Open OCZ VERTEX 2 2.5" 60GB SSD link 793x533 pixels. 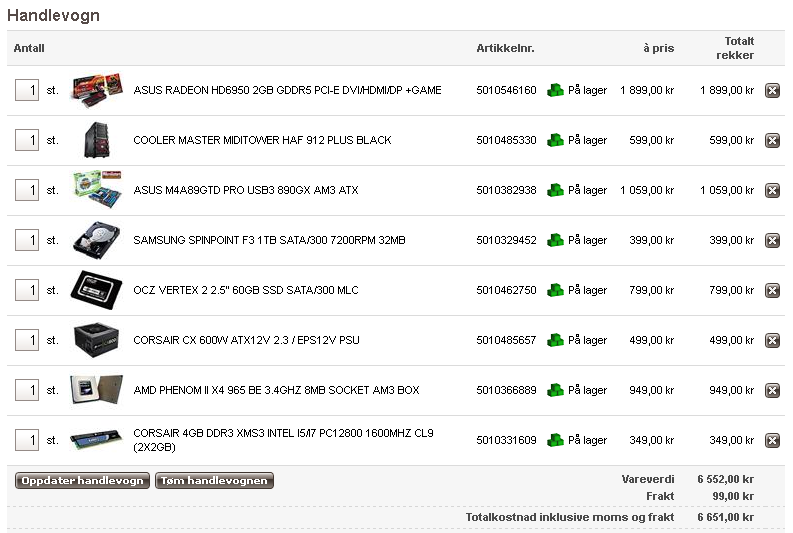(x=246, y=290)
